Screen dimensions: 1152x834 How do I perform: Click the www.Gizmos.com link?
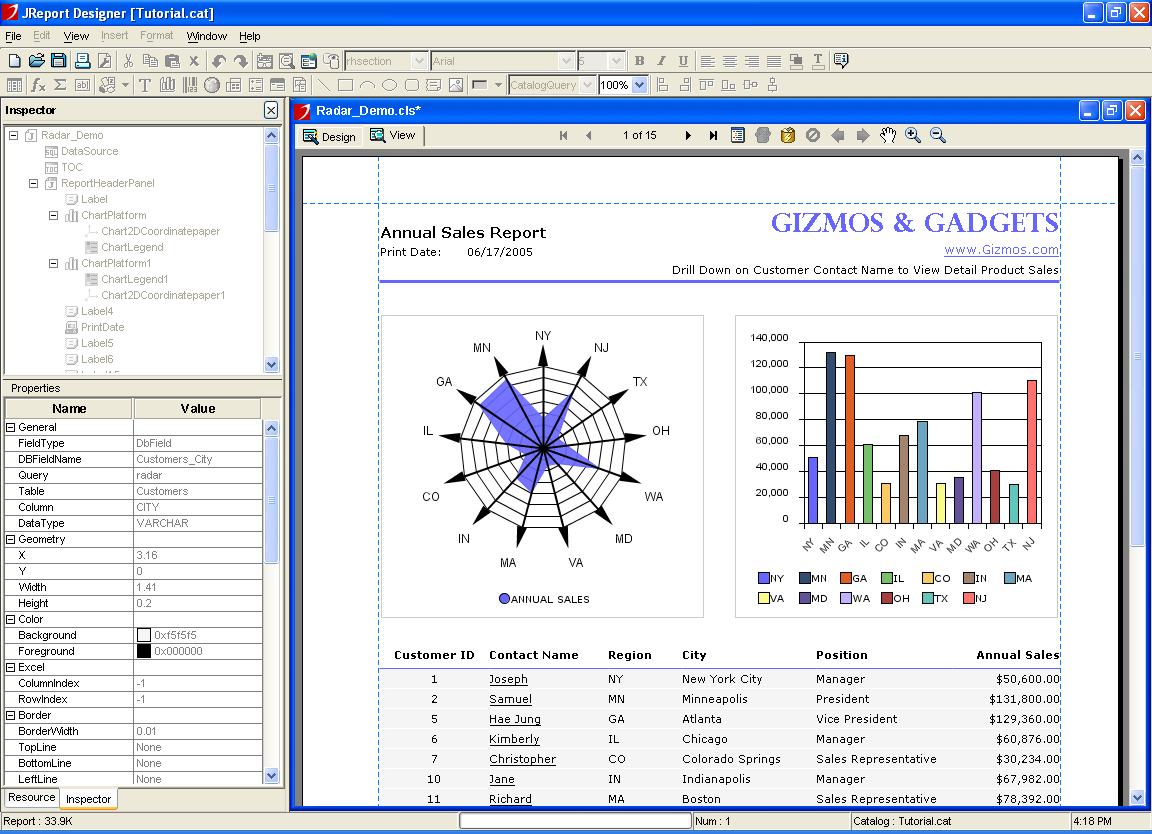pos(1001,250)
